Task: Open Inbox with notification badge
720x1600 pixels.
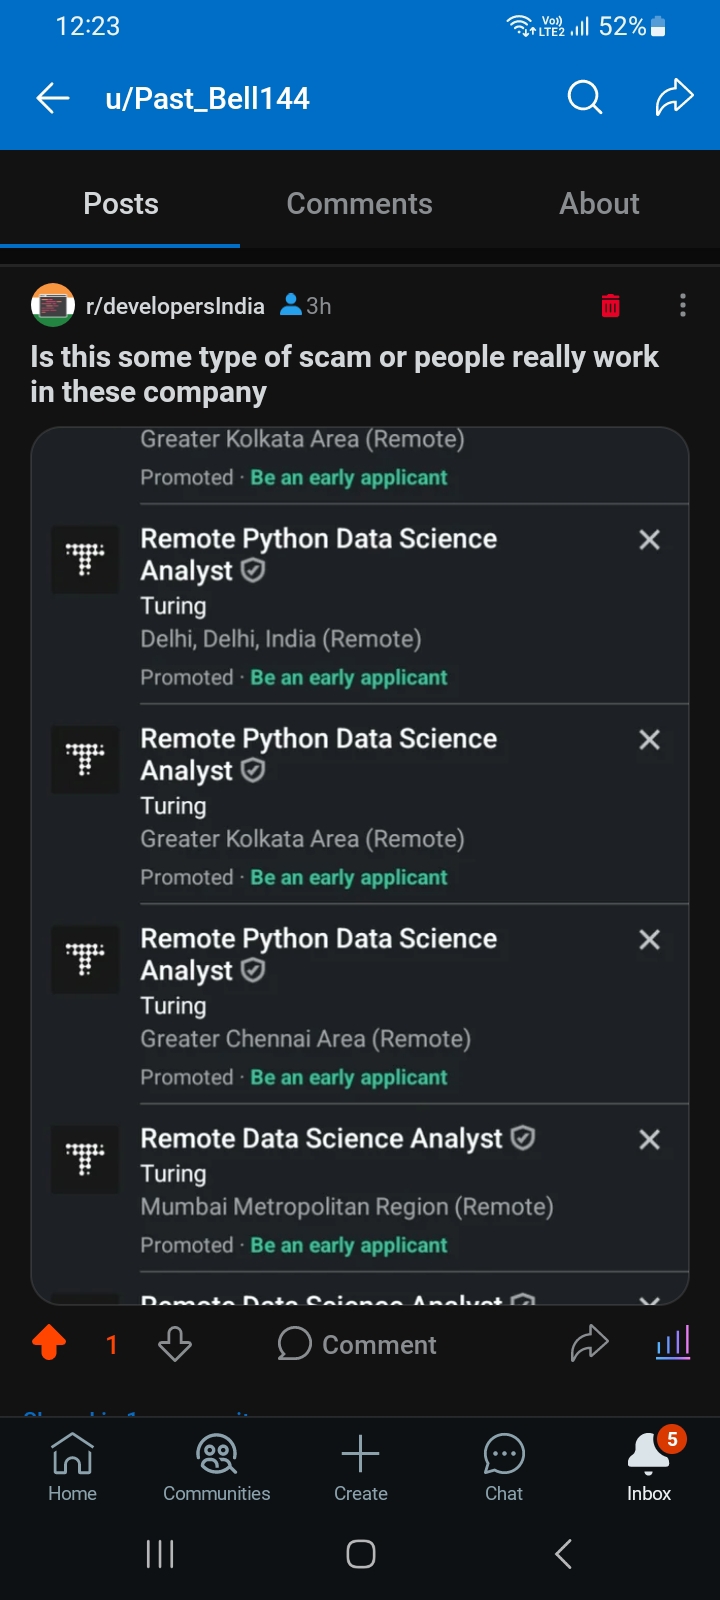Action: click(x=649, y=1466)
